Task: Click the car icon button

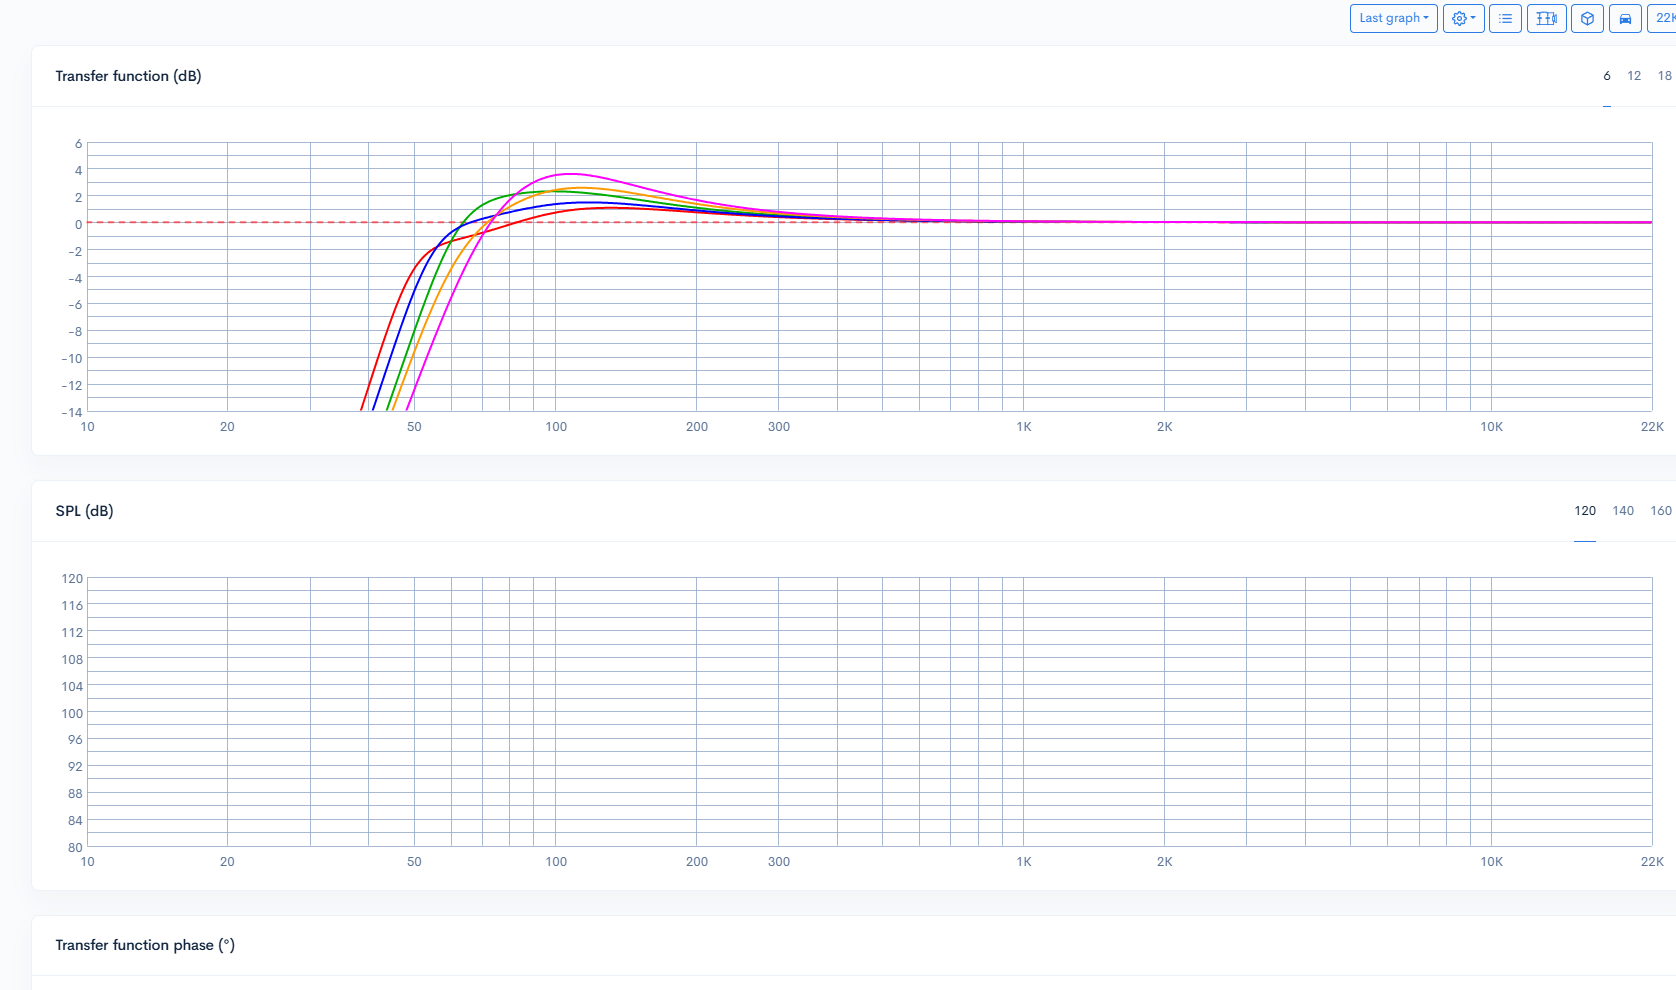Action: pyautogui.click(x=1625, y=18)
